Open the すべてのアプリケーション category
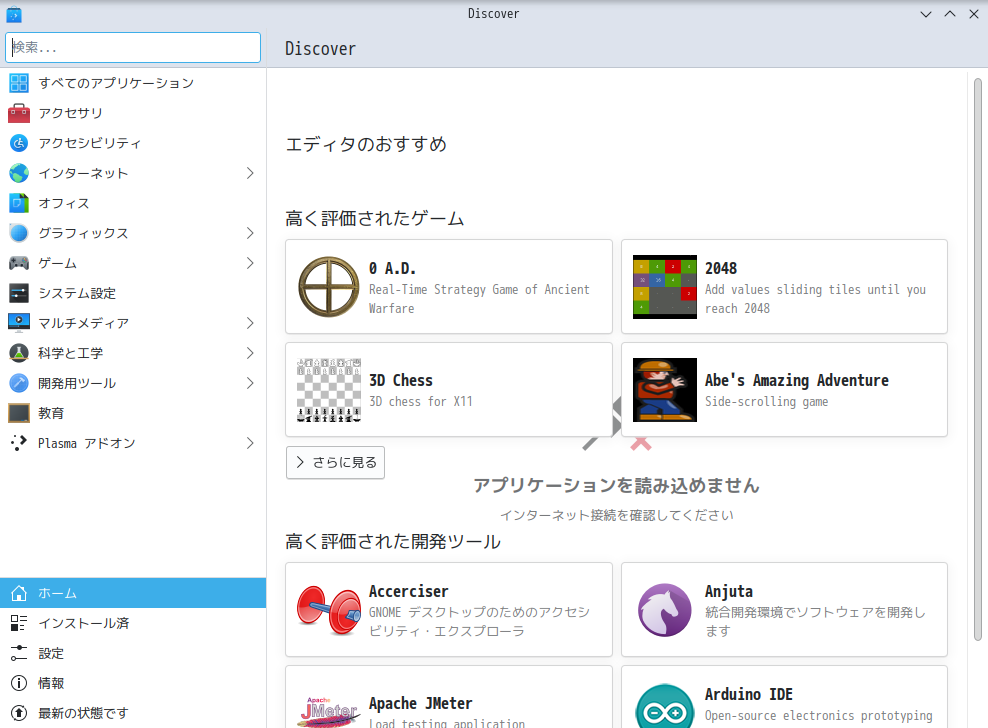The image size is (988, 728). [x=133, y=83]
